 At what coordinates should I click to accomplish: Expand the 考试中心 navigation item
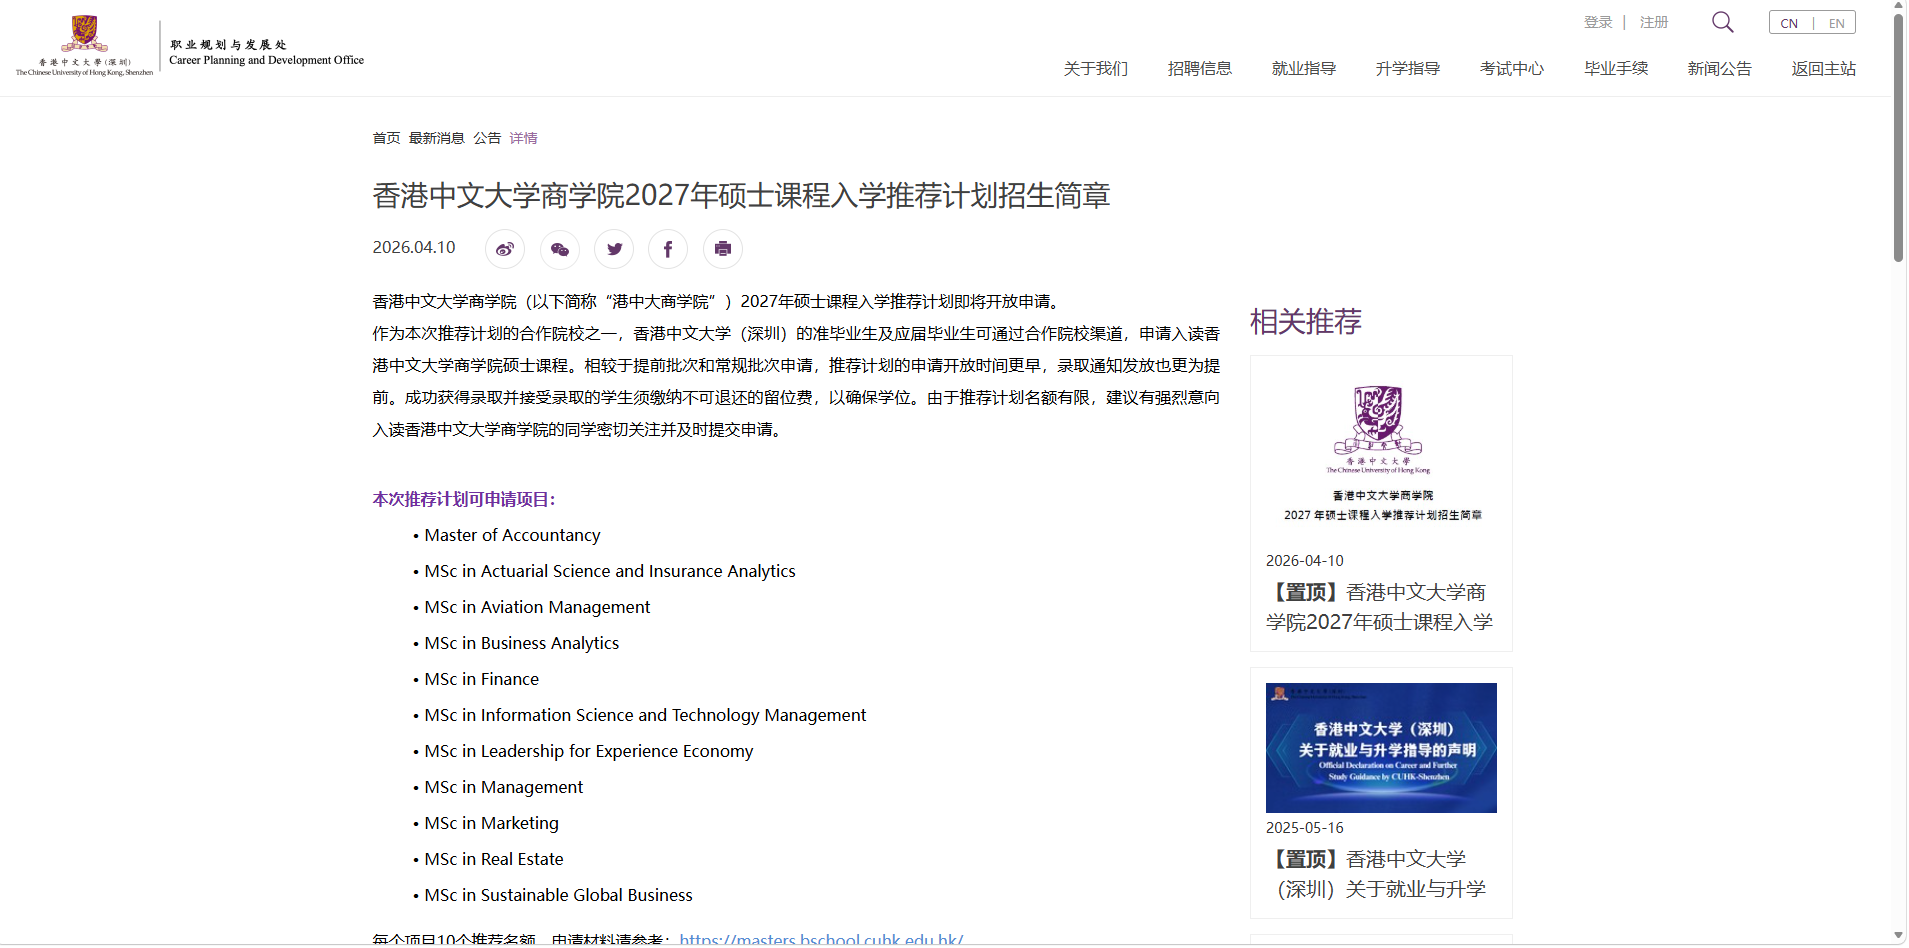(x=1511, y=69)
